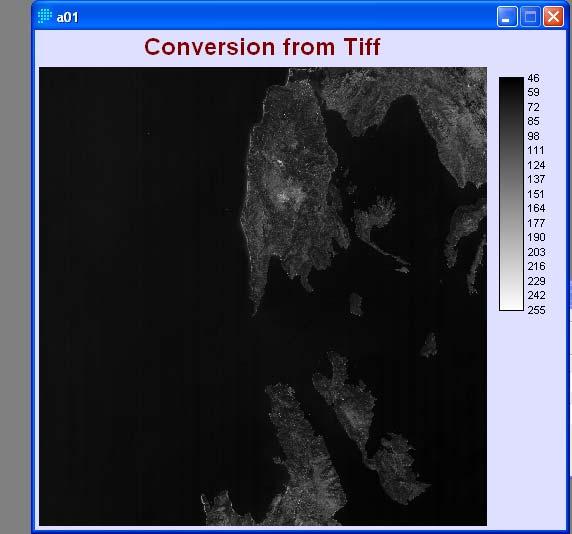Screen dimensions: 572x534
Task: Close the a01 window
Action: (553, 17)
